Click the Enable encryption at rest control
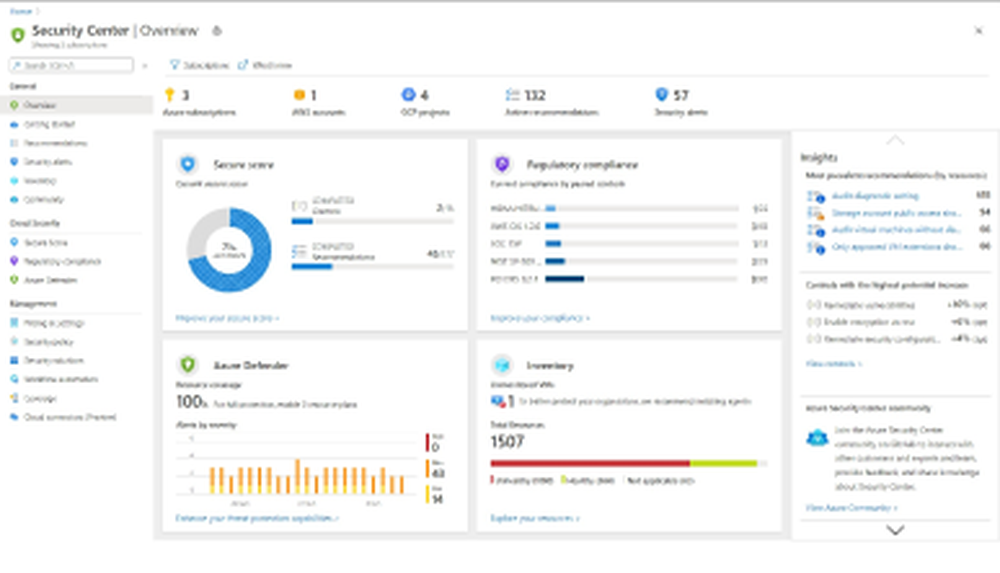The width and height of the screenshot is (1000, 573). pyautogui.click(x=897, y=322)
